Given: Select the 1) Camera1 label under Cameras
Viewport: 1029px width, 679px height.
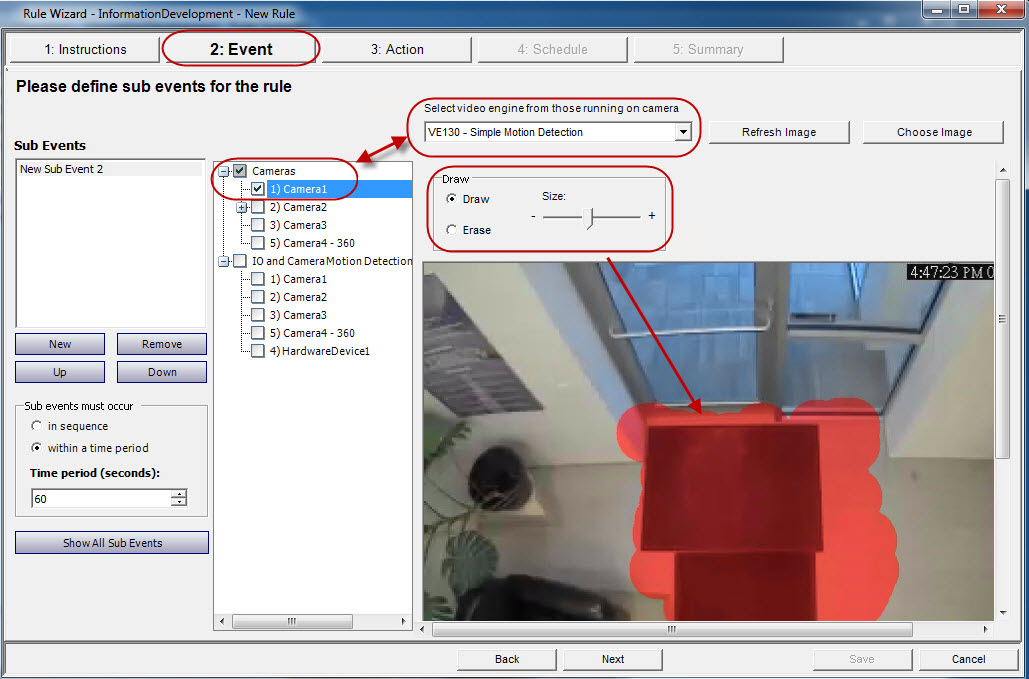Looking at the screenshot, I should pyautogui.click(x=299, y=189).
